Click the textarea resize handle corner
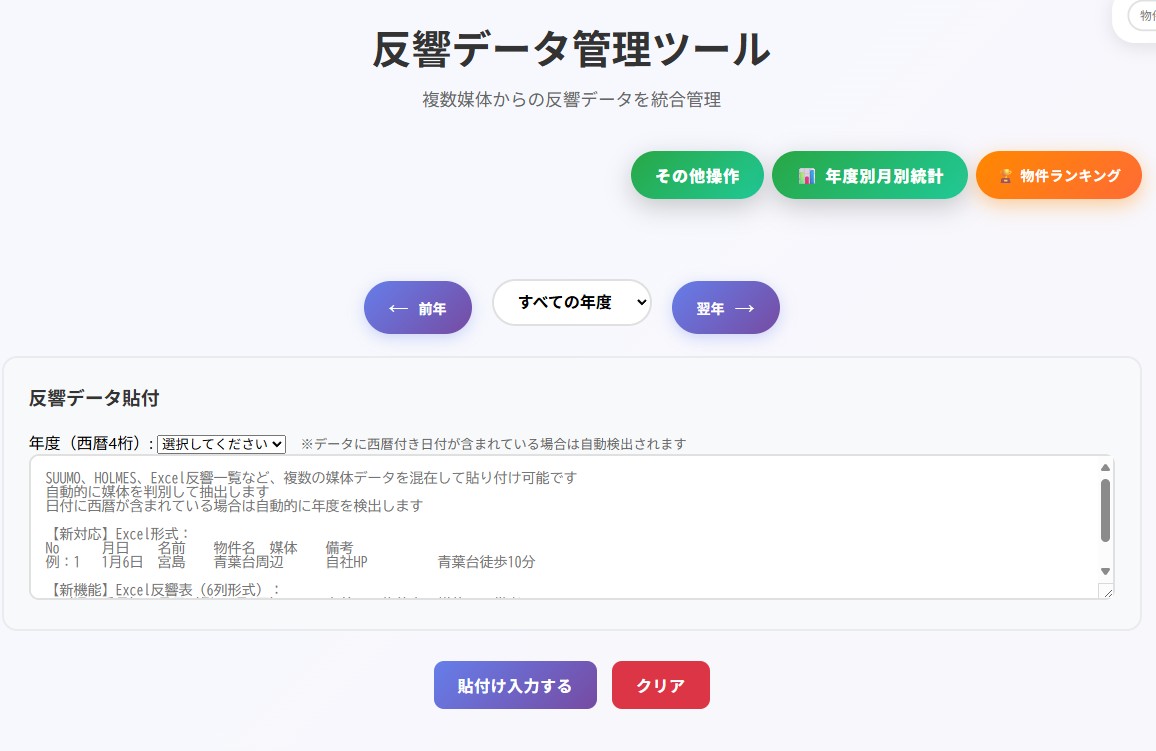 (1106, 592)
